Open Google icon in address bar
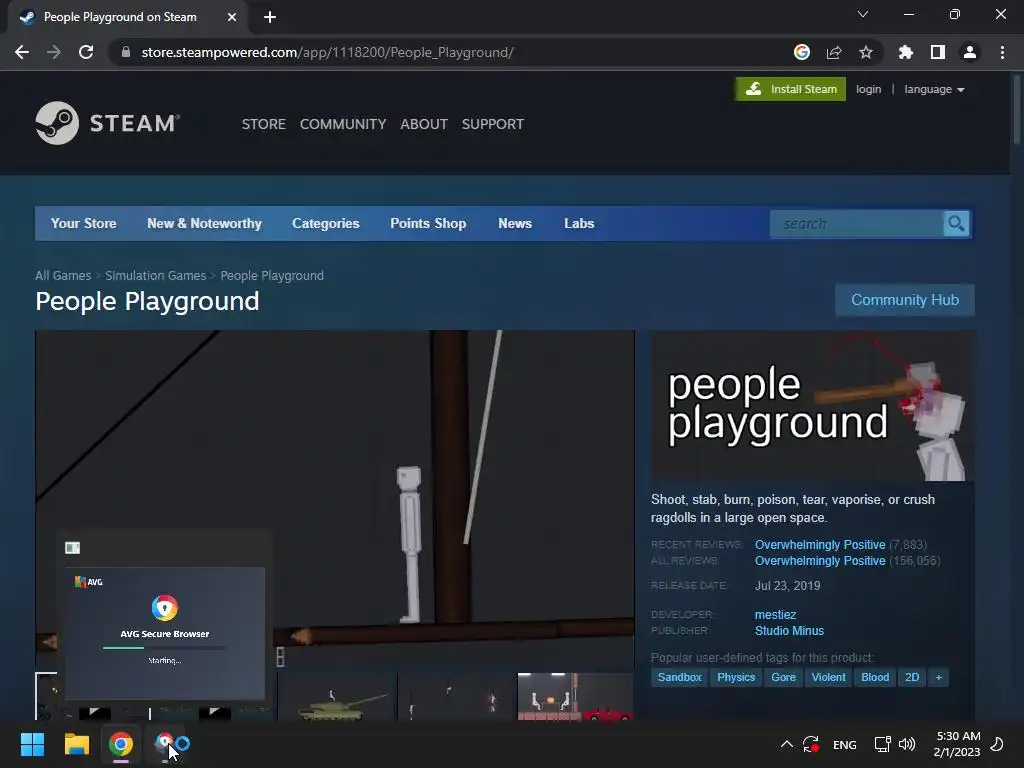The image size is (1024, 768). [802, 52]
